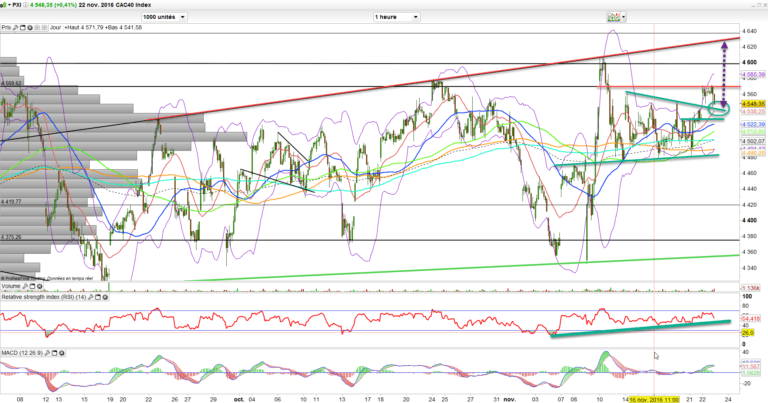Click the yellow 4 548,35 current price tag
The image size is (768, 403).
coord(752,103)
